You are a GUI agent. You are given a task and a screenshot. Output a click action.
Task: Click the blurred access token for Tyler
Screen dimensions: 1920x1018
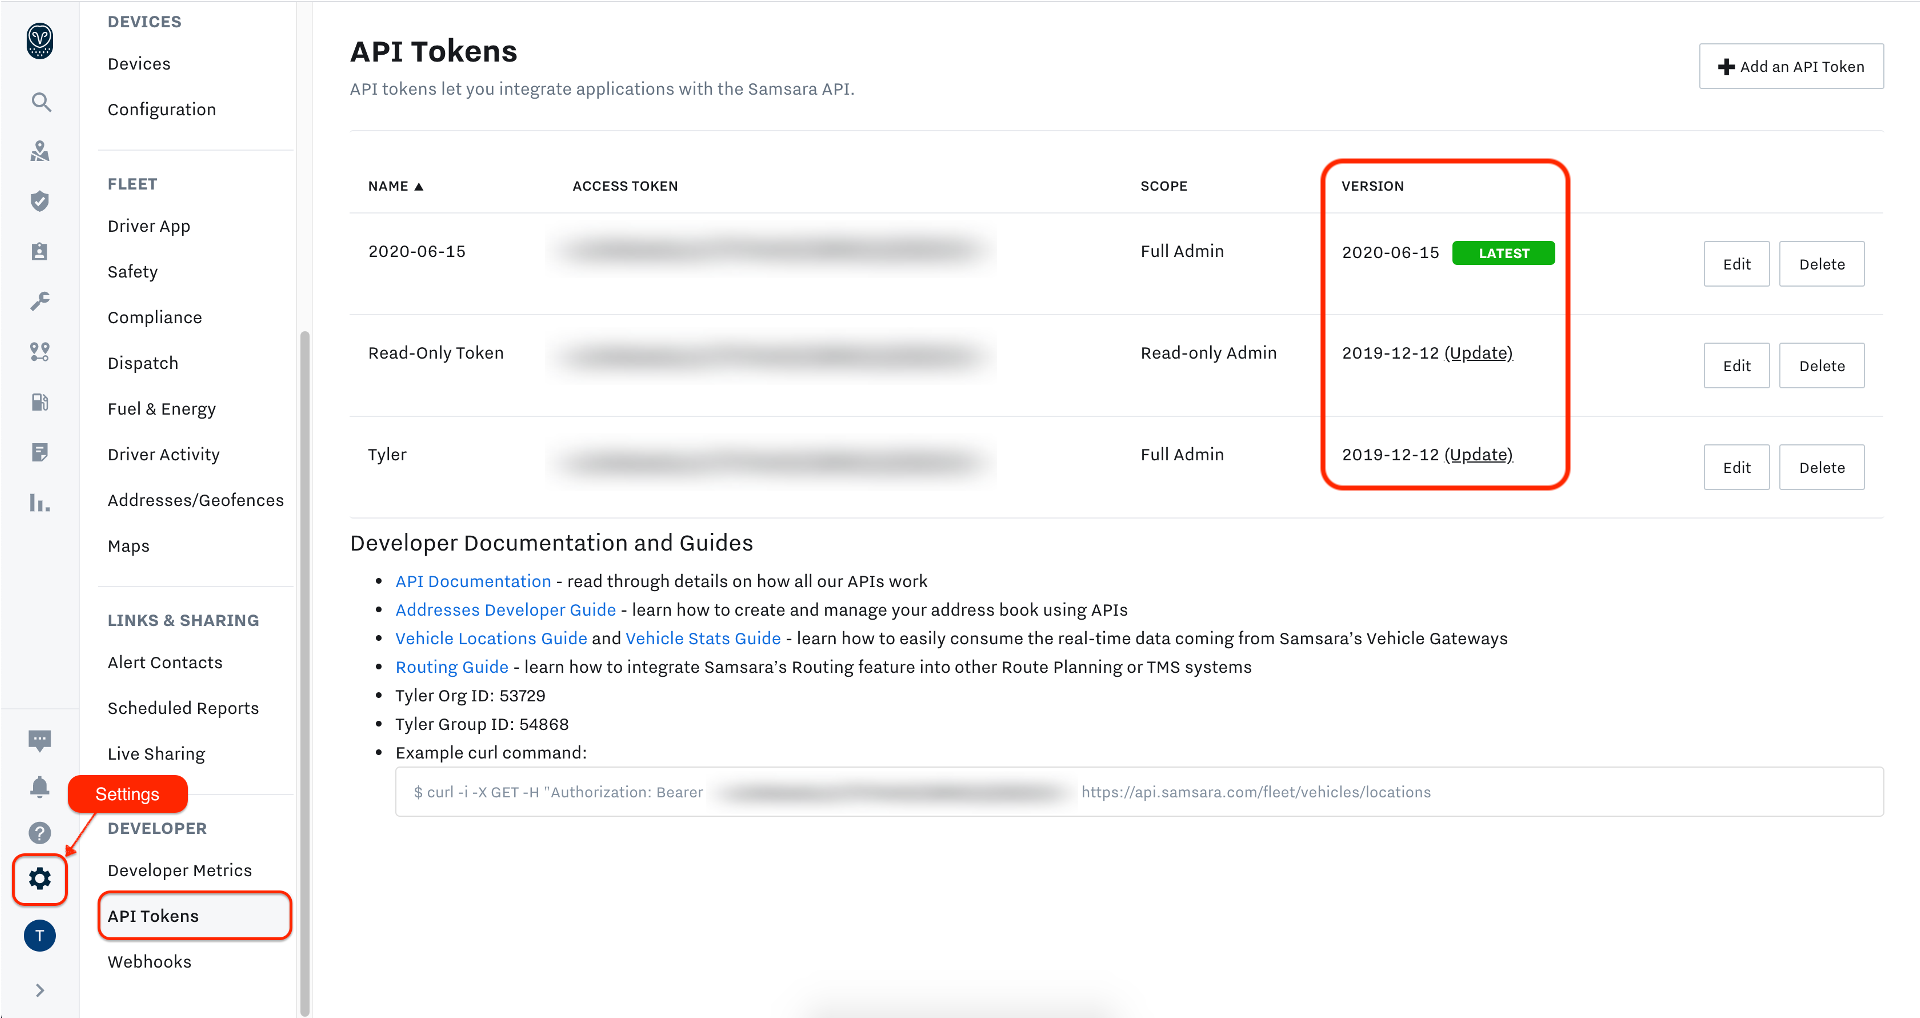(x=772, y=462)
